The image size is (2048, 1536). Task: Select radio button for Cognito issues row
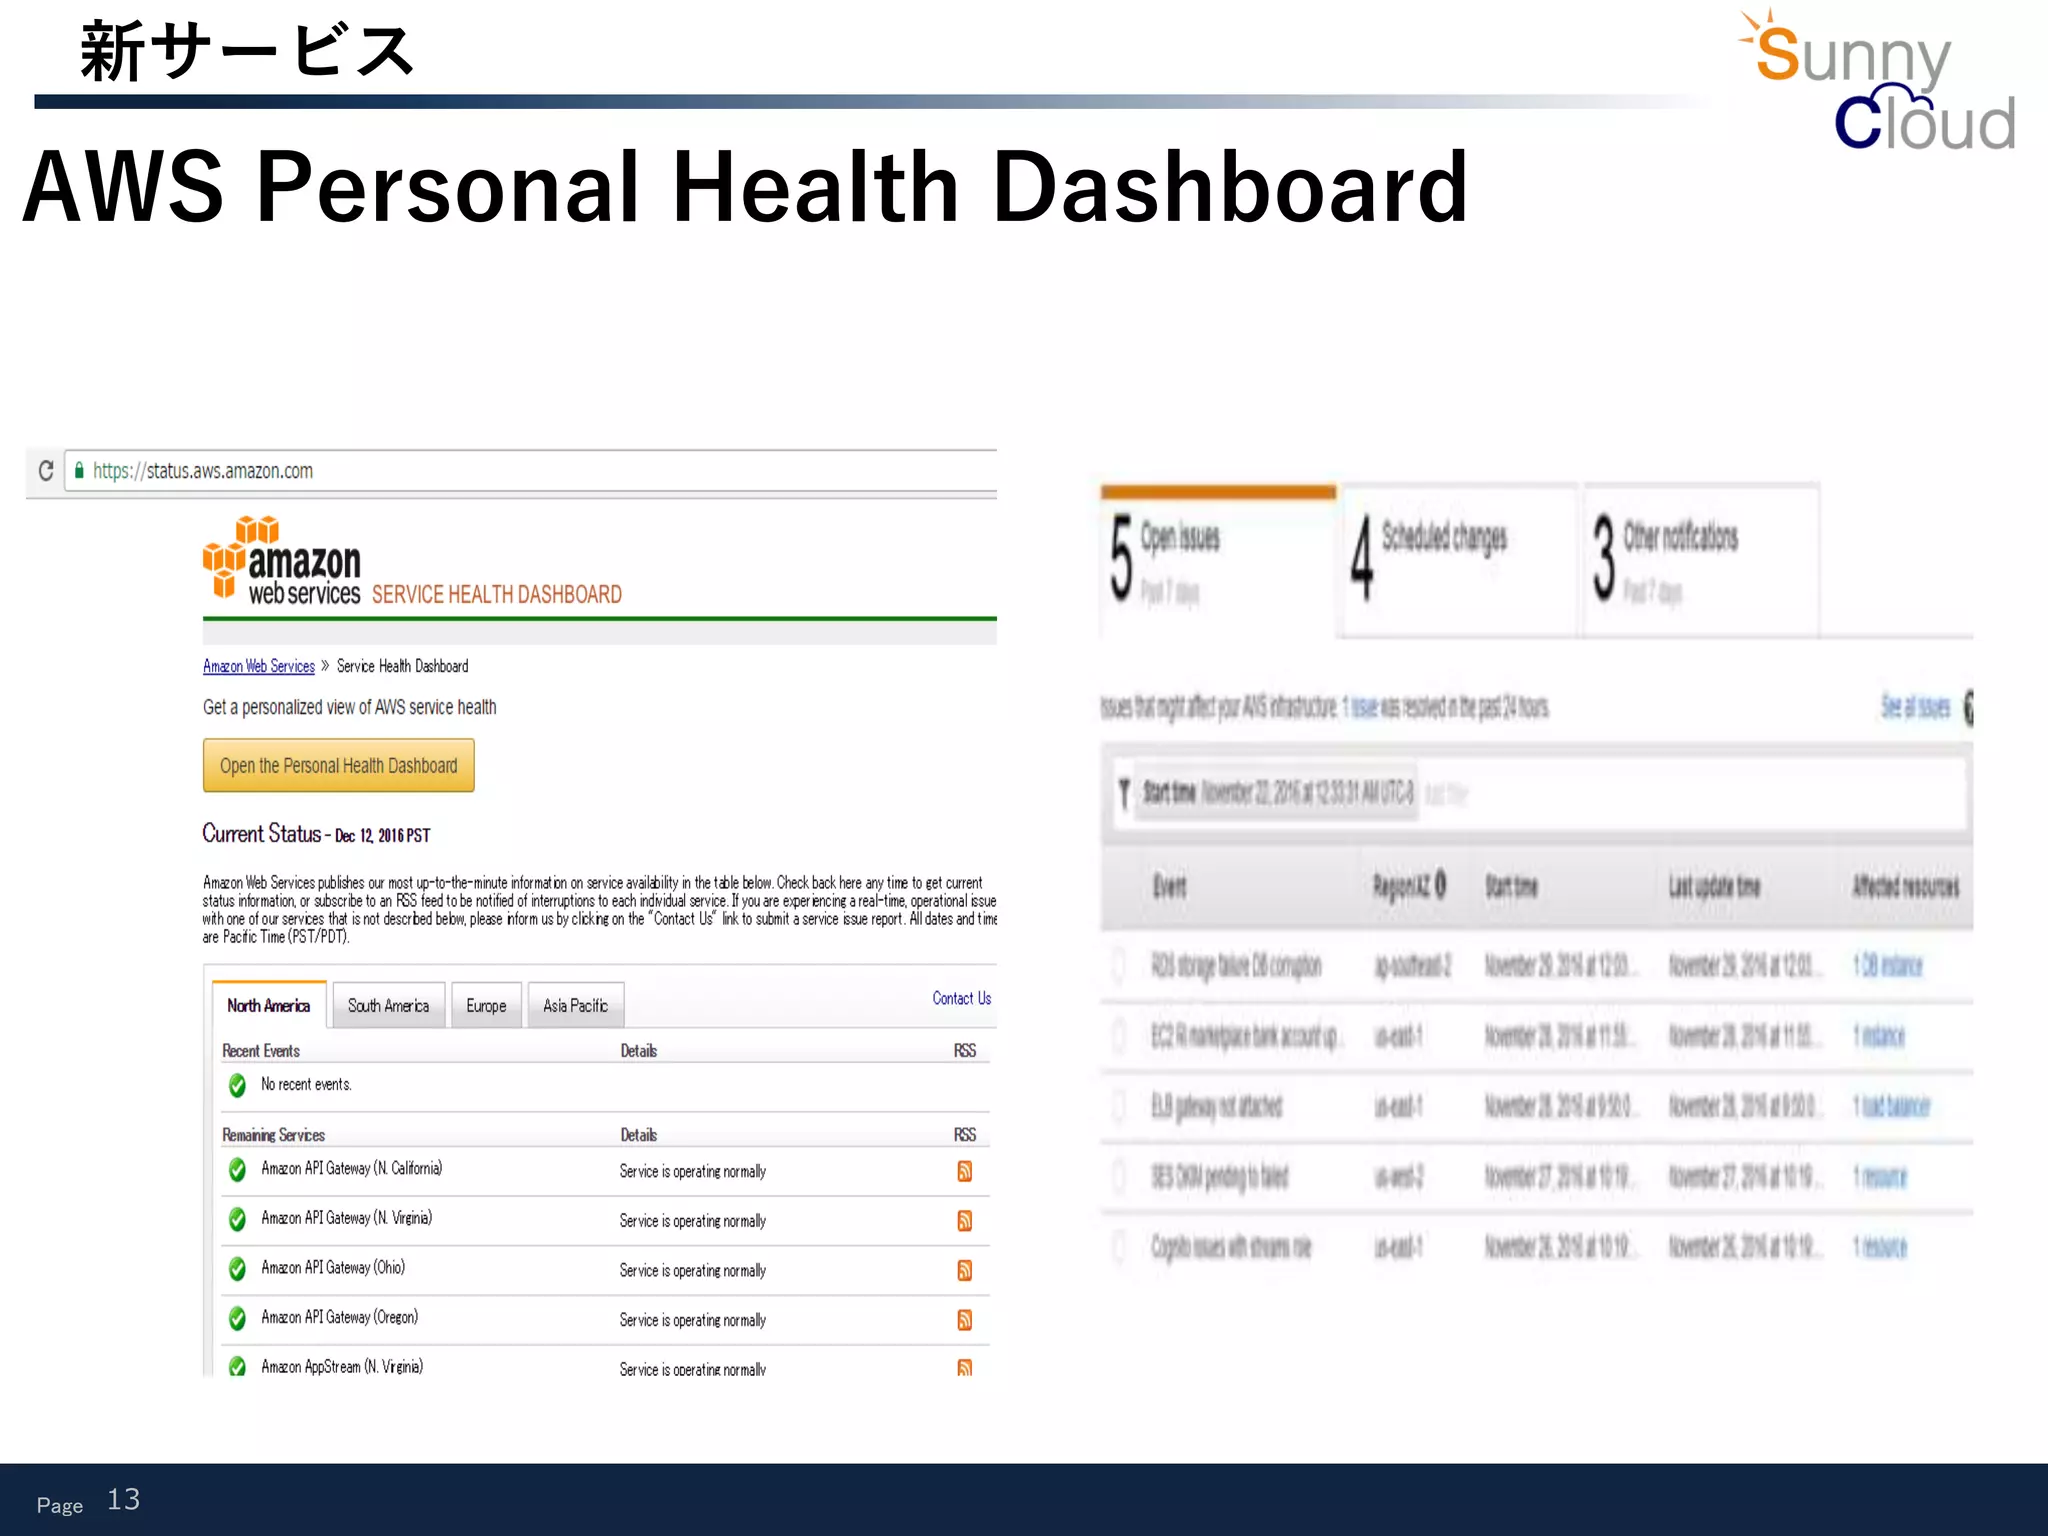1119,1247
